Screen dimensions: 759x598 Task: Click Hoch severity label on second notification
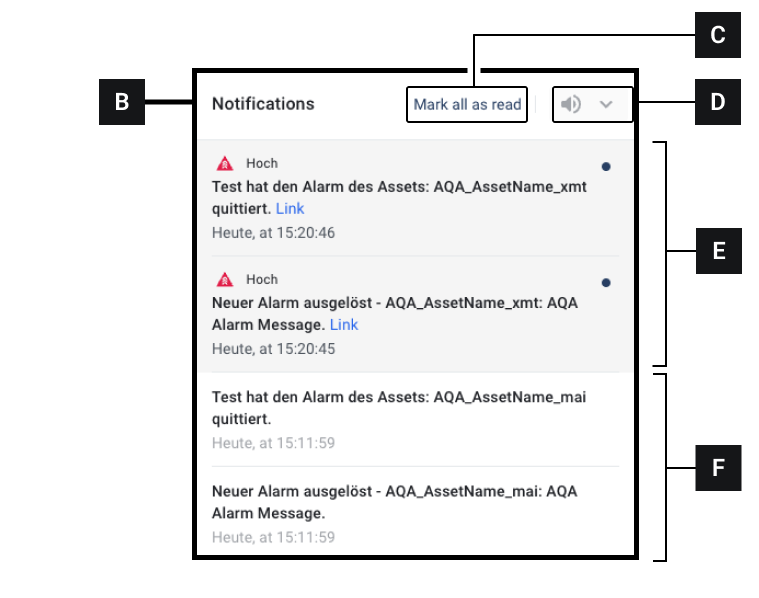click(x=262, y=280)
